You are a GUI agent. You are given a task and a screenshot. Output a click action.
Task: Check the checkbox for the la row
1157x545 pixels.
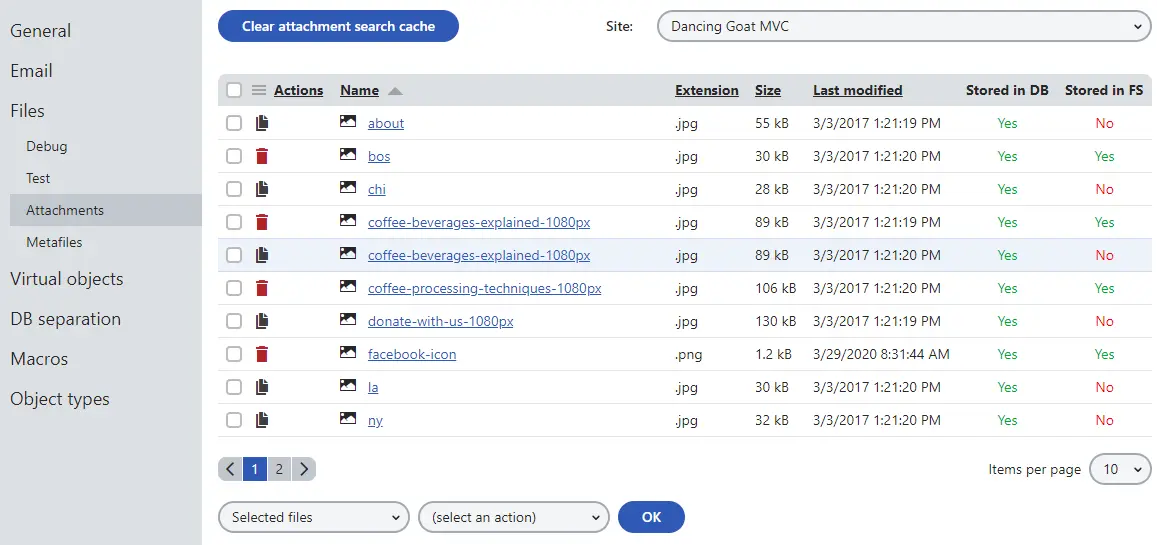tap(234, 387)
